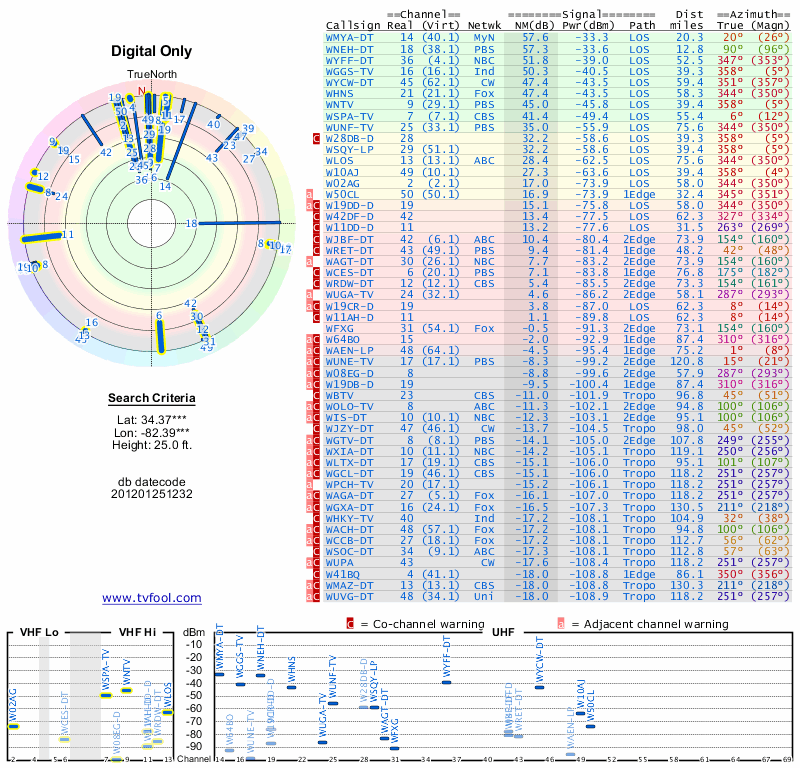The height and width of the screenshot is (768, 800).
Task: Click channel 11 bar on radar left
Action: pos(41,237)
